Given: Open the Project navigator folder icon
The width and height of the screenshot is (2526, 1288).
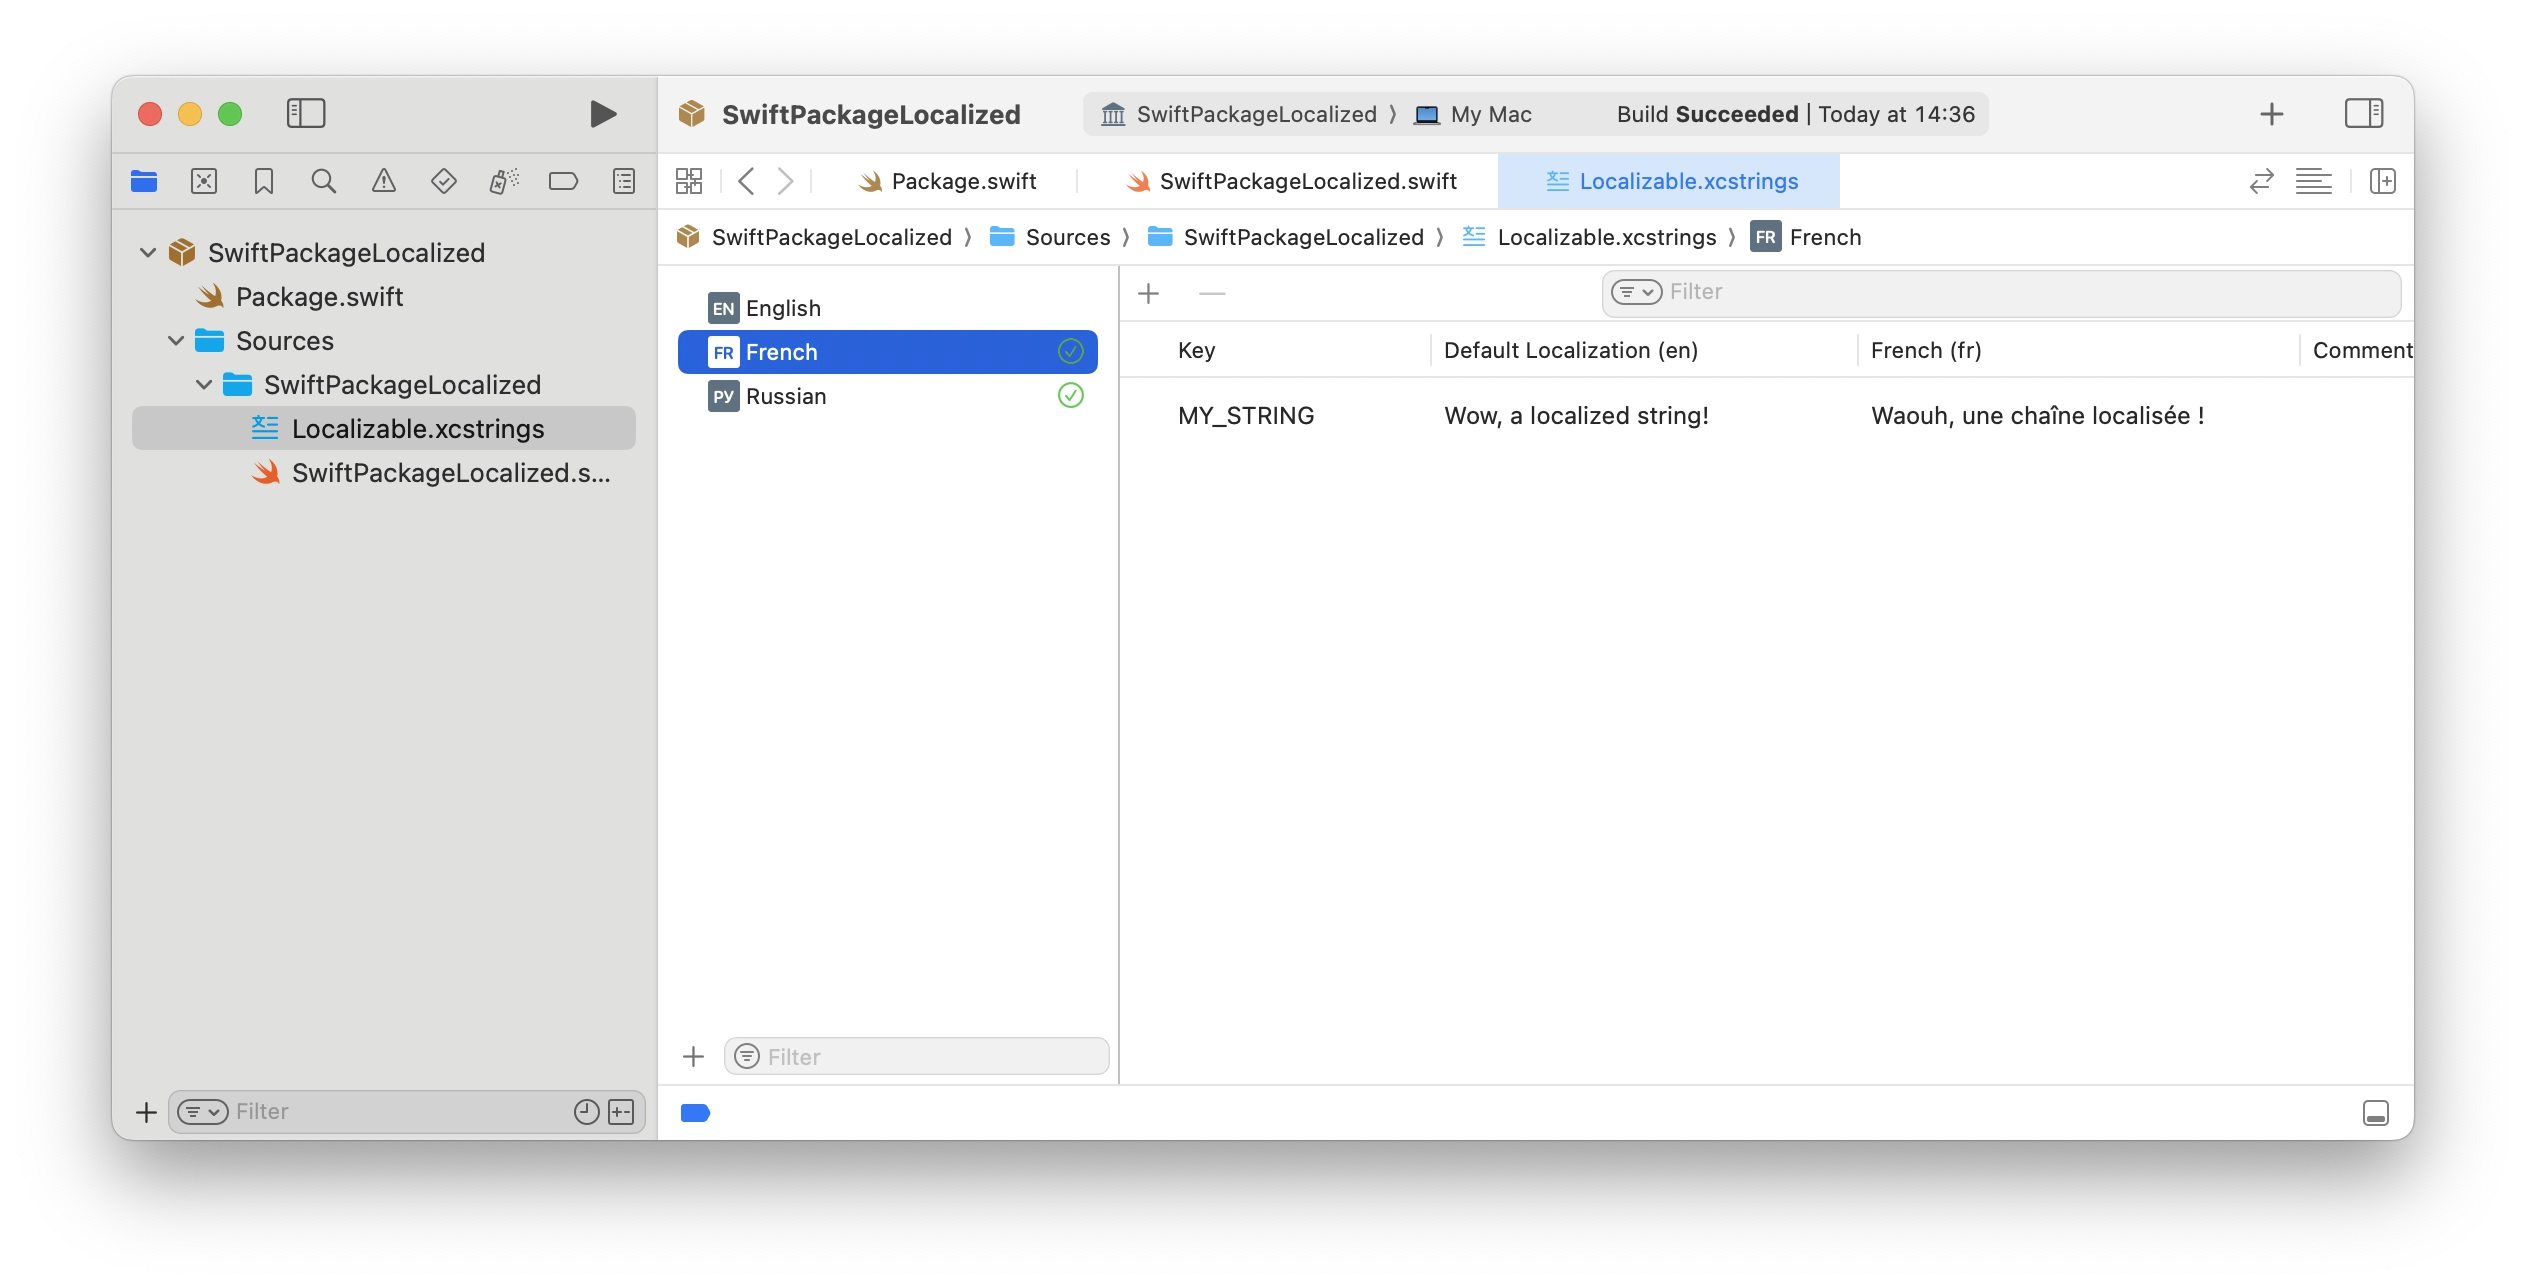Looking at the screenshot, I should coord(144,181).
